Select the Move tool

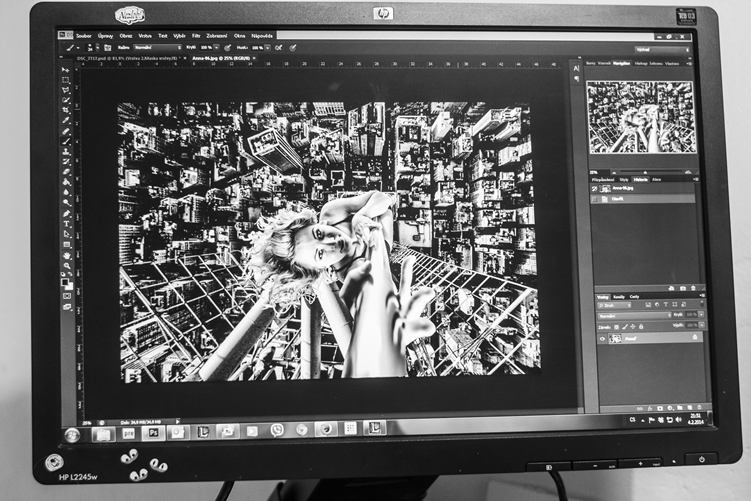pyautogui.click(x=65, y=70)
